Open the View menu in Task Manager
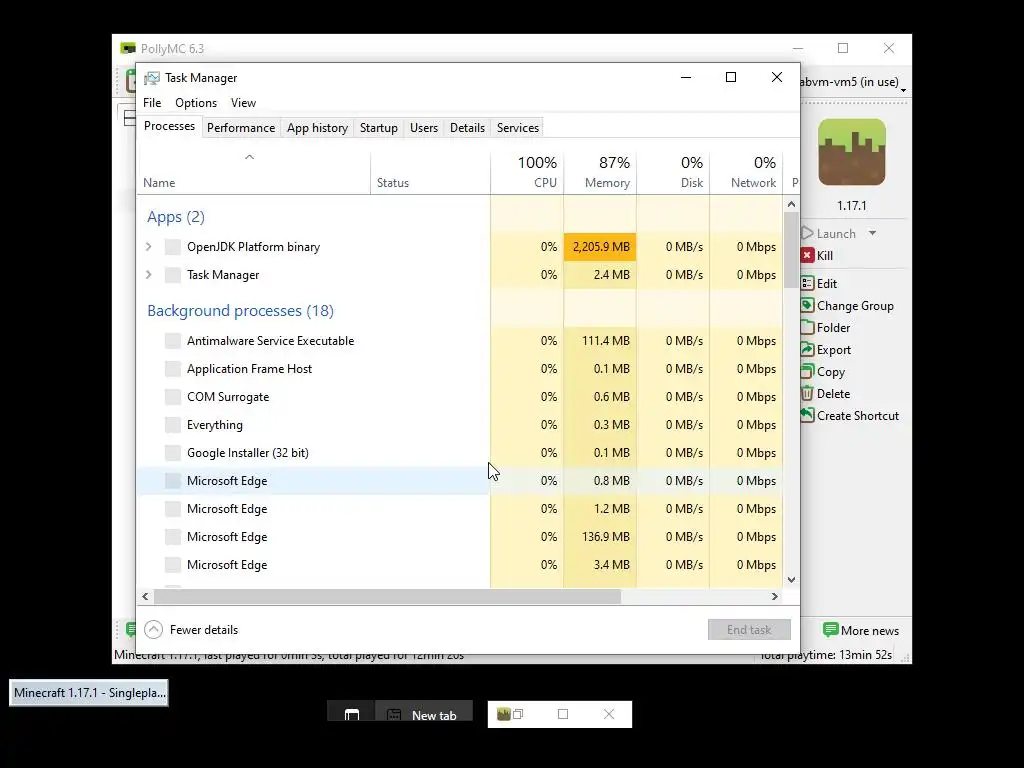1024x768 pixels. [243, 103]
